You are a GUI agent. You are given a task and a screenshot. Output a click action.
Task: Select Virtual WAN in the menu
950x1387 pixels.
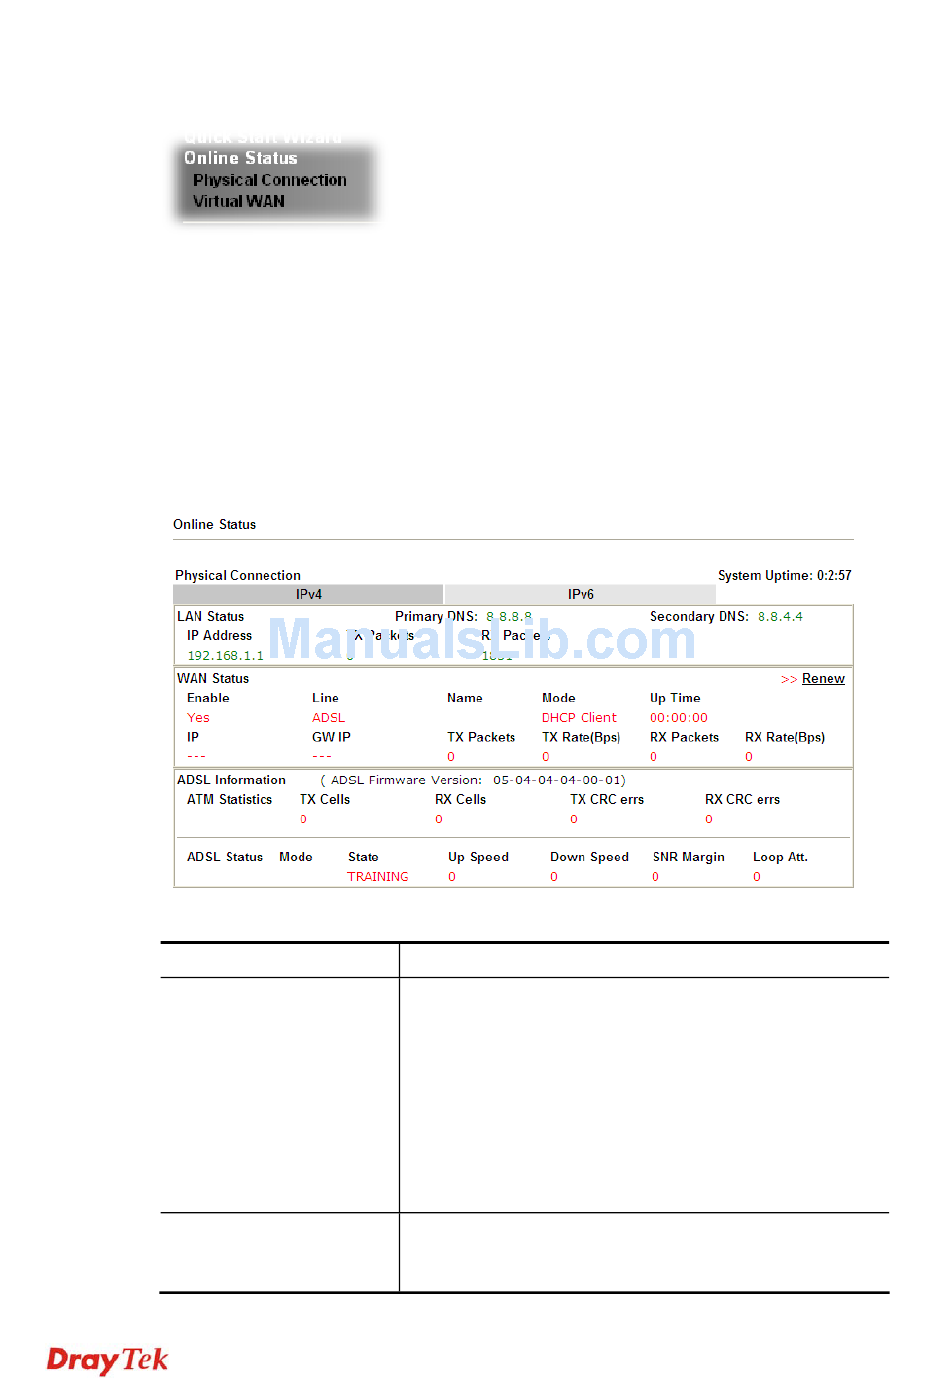click(x=239, y=201)
